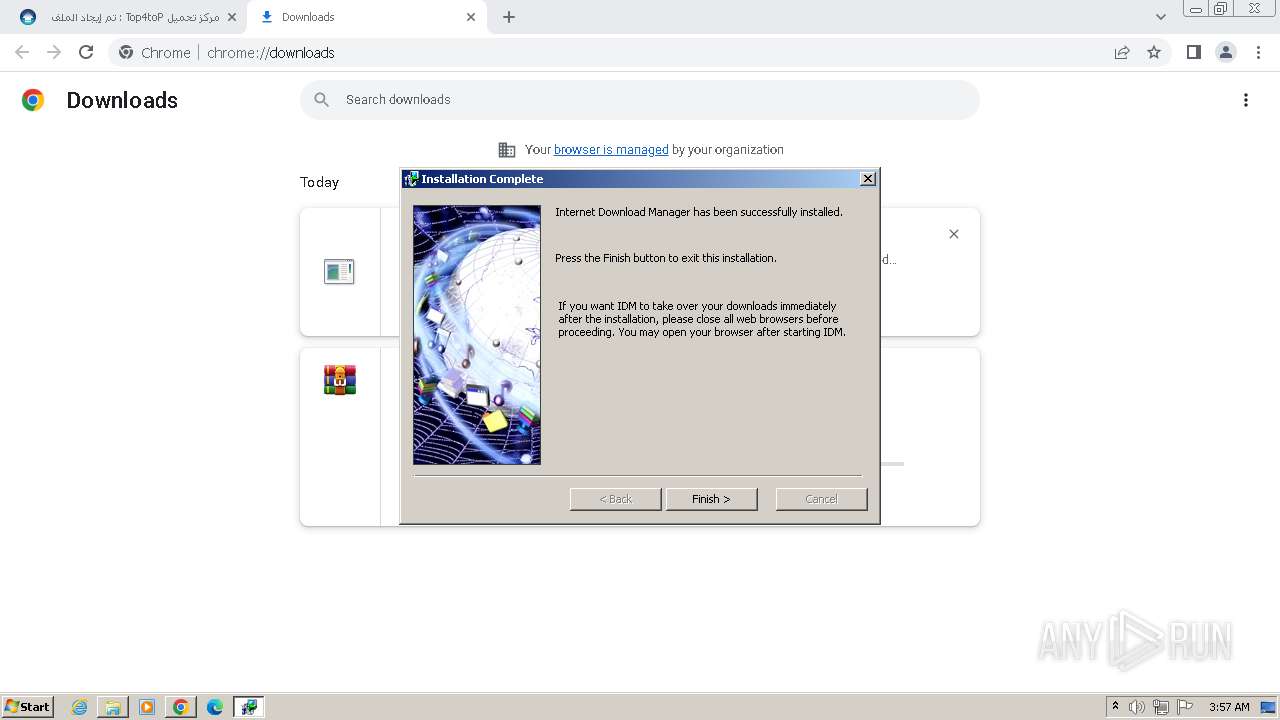Screen dimensions: 1280x720
Task: Click search magnifier icon in downloads
Action: tap(321, 100)
